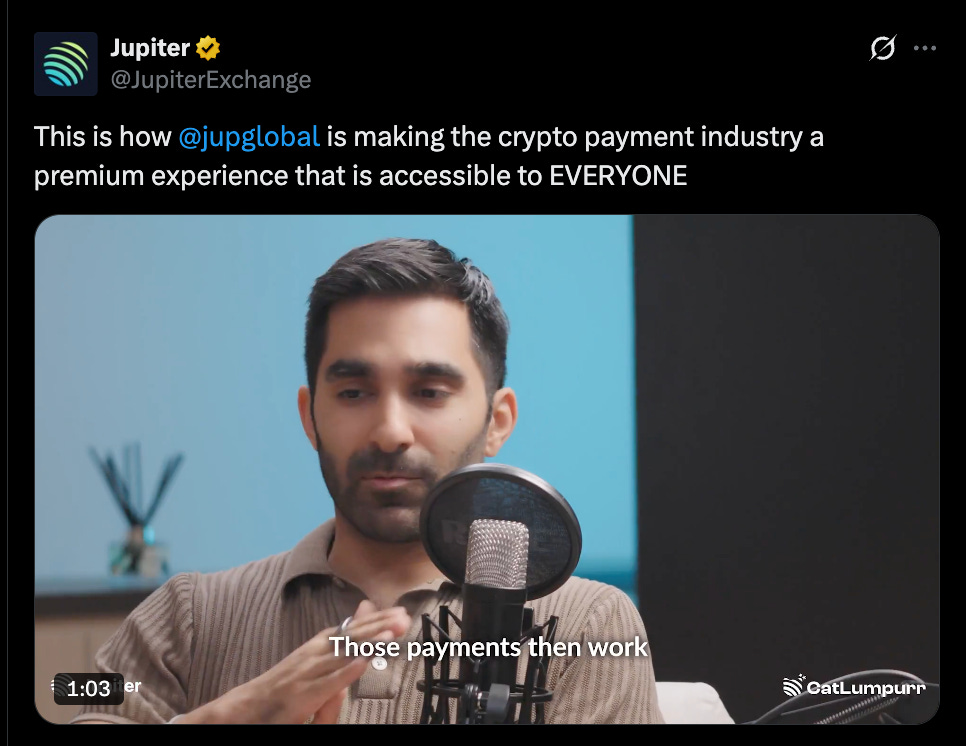
Task: Play the embedded podcast video
Action: (487, 469)
